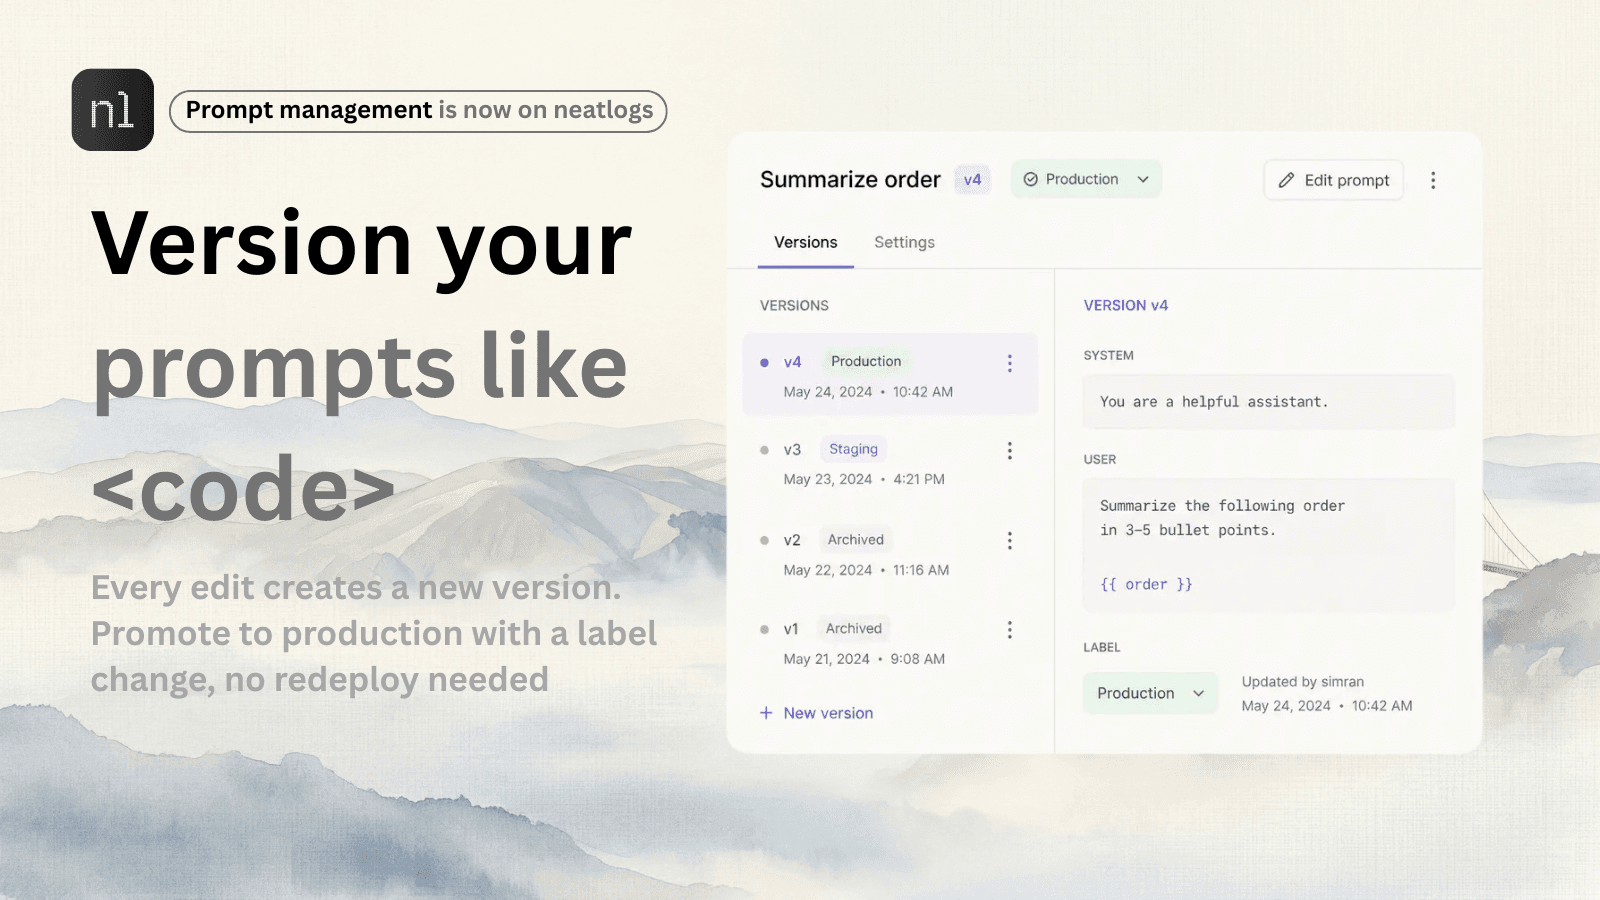Screen dimensions: 1600x900
Task: Select version v1 in the versions list
Action: [x=890, y=642]
